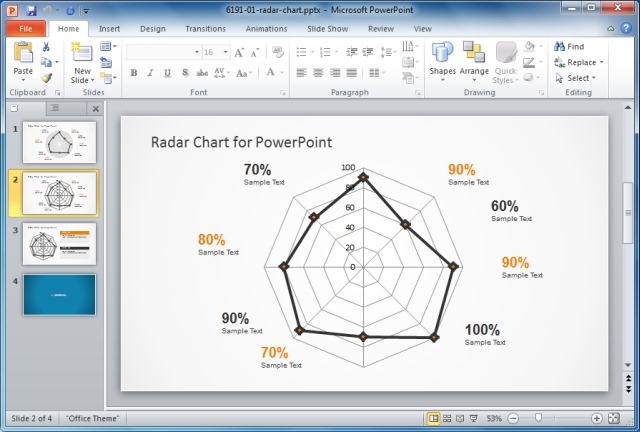
Task: Click the zoom in plus button
Action: click(x=596, y=418)
